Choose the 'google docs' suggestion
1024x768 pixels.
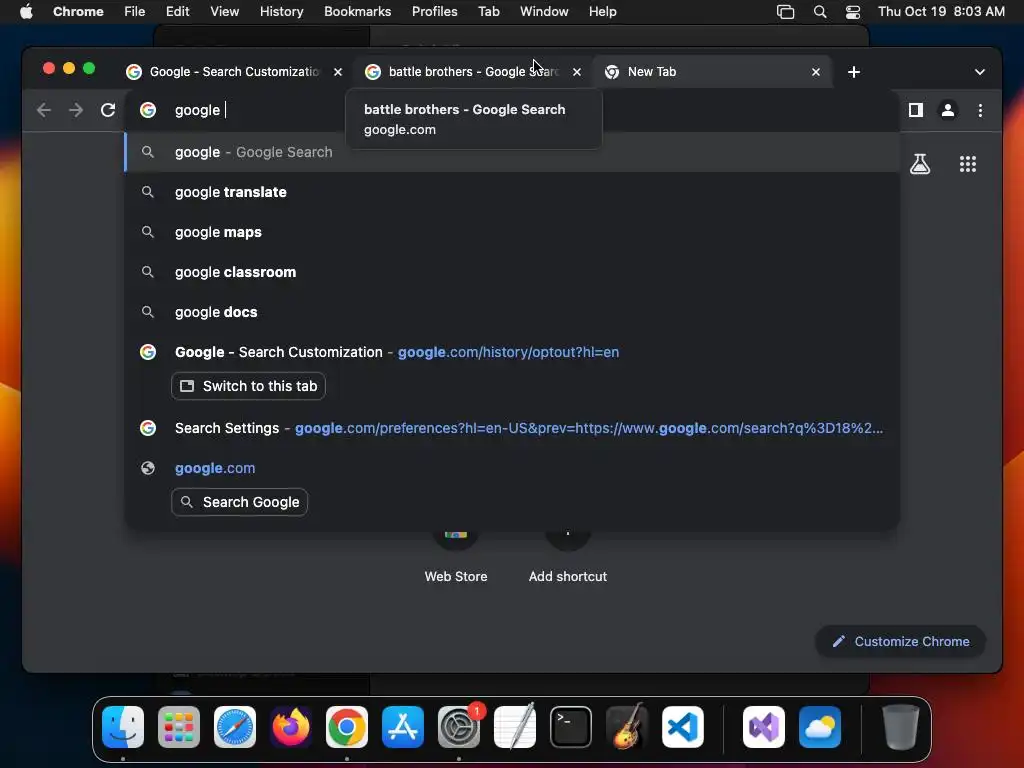pos(512,312)
